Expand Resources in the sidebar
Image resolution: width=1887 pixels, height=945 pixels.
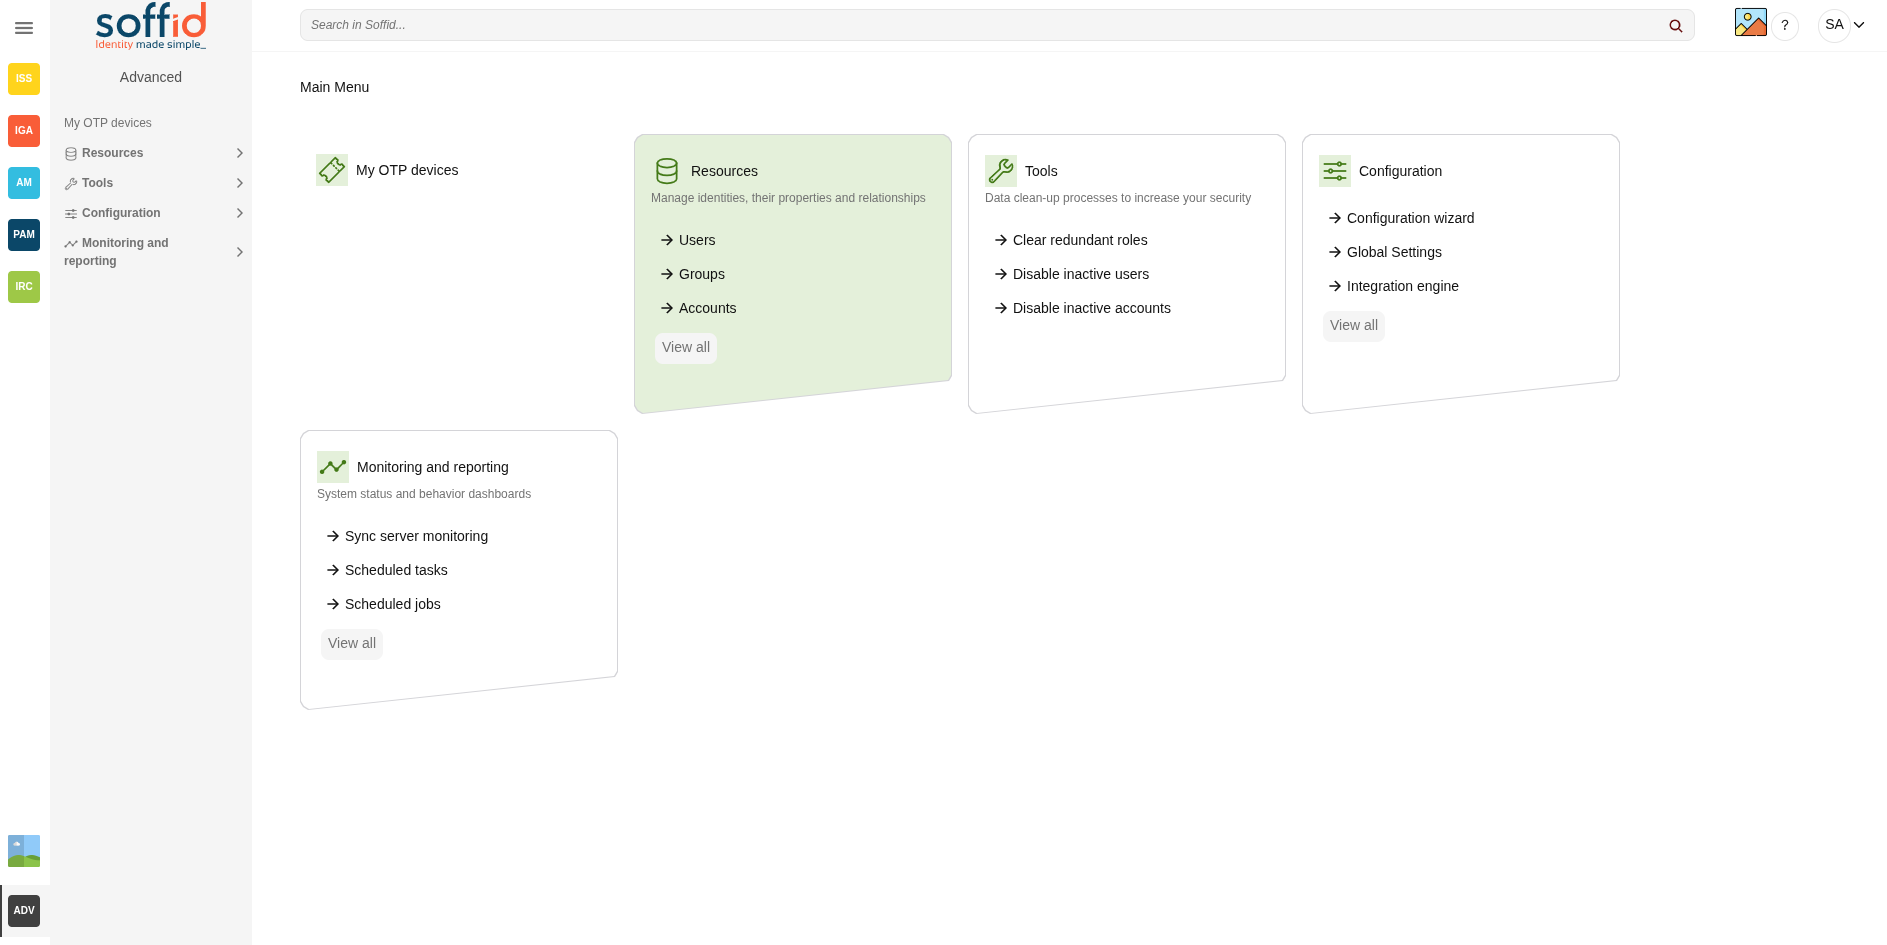153,153
